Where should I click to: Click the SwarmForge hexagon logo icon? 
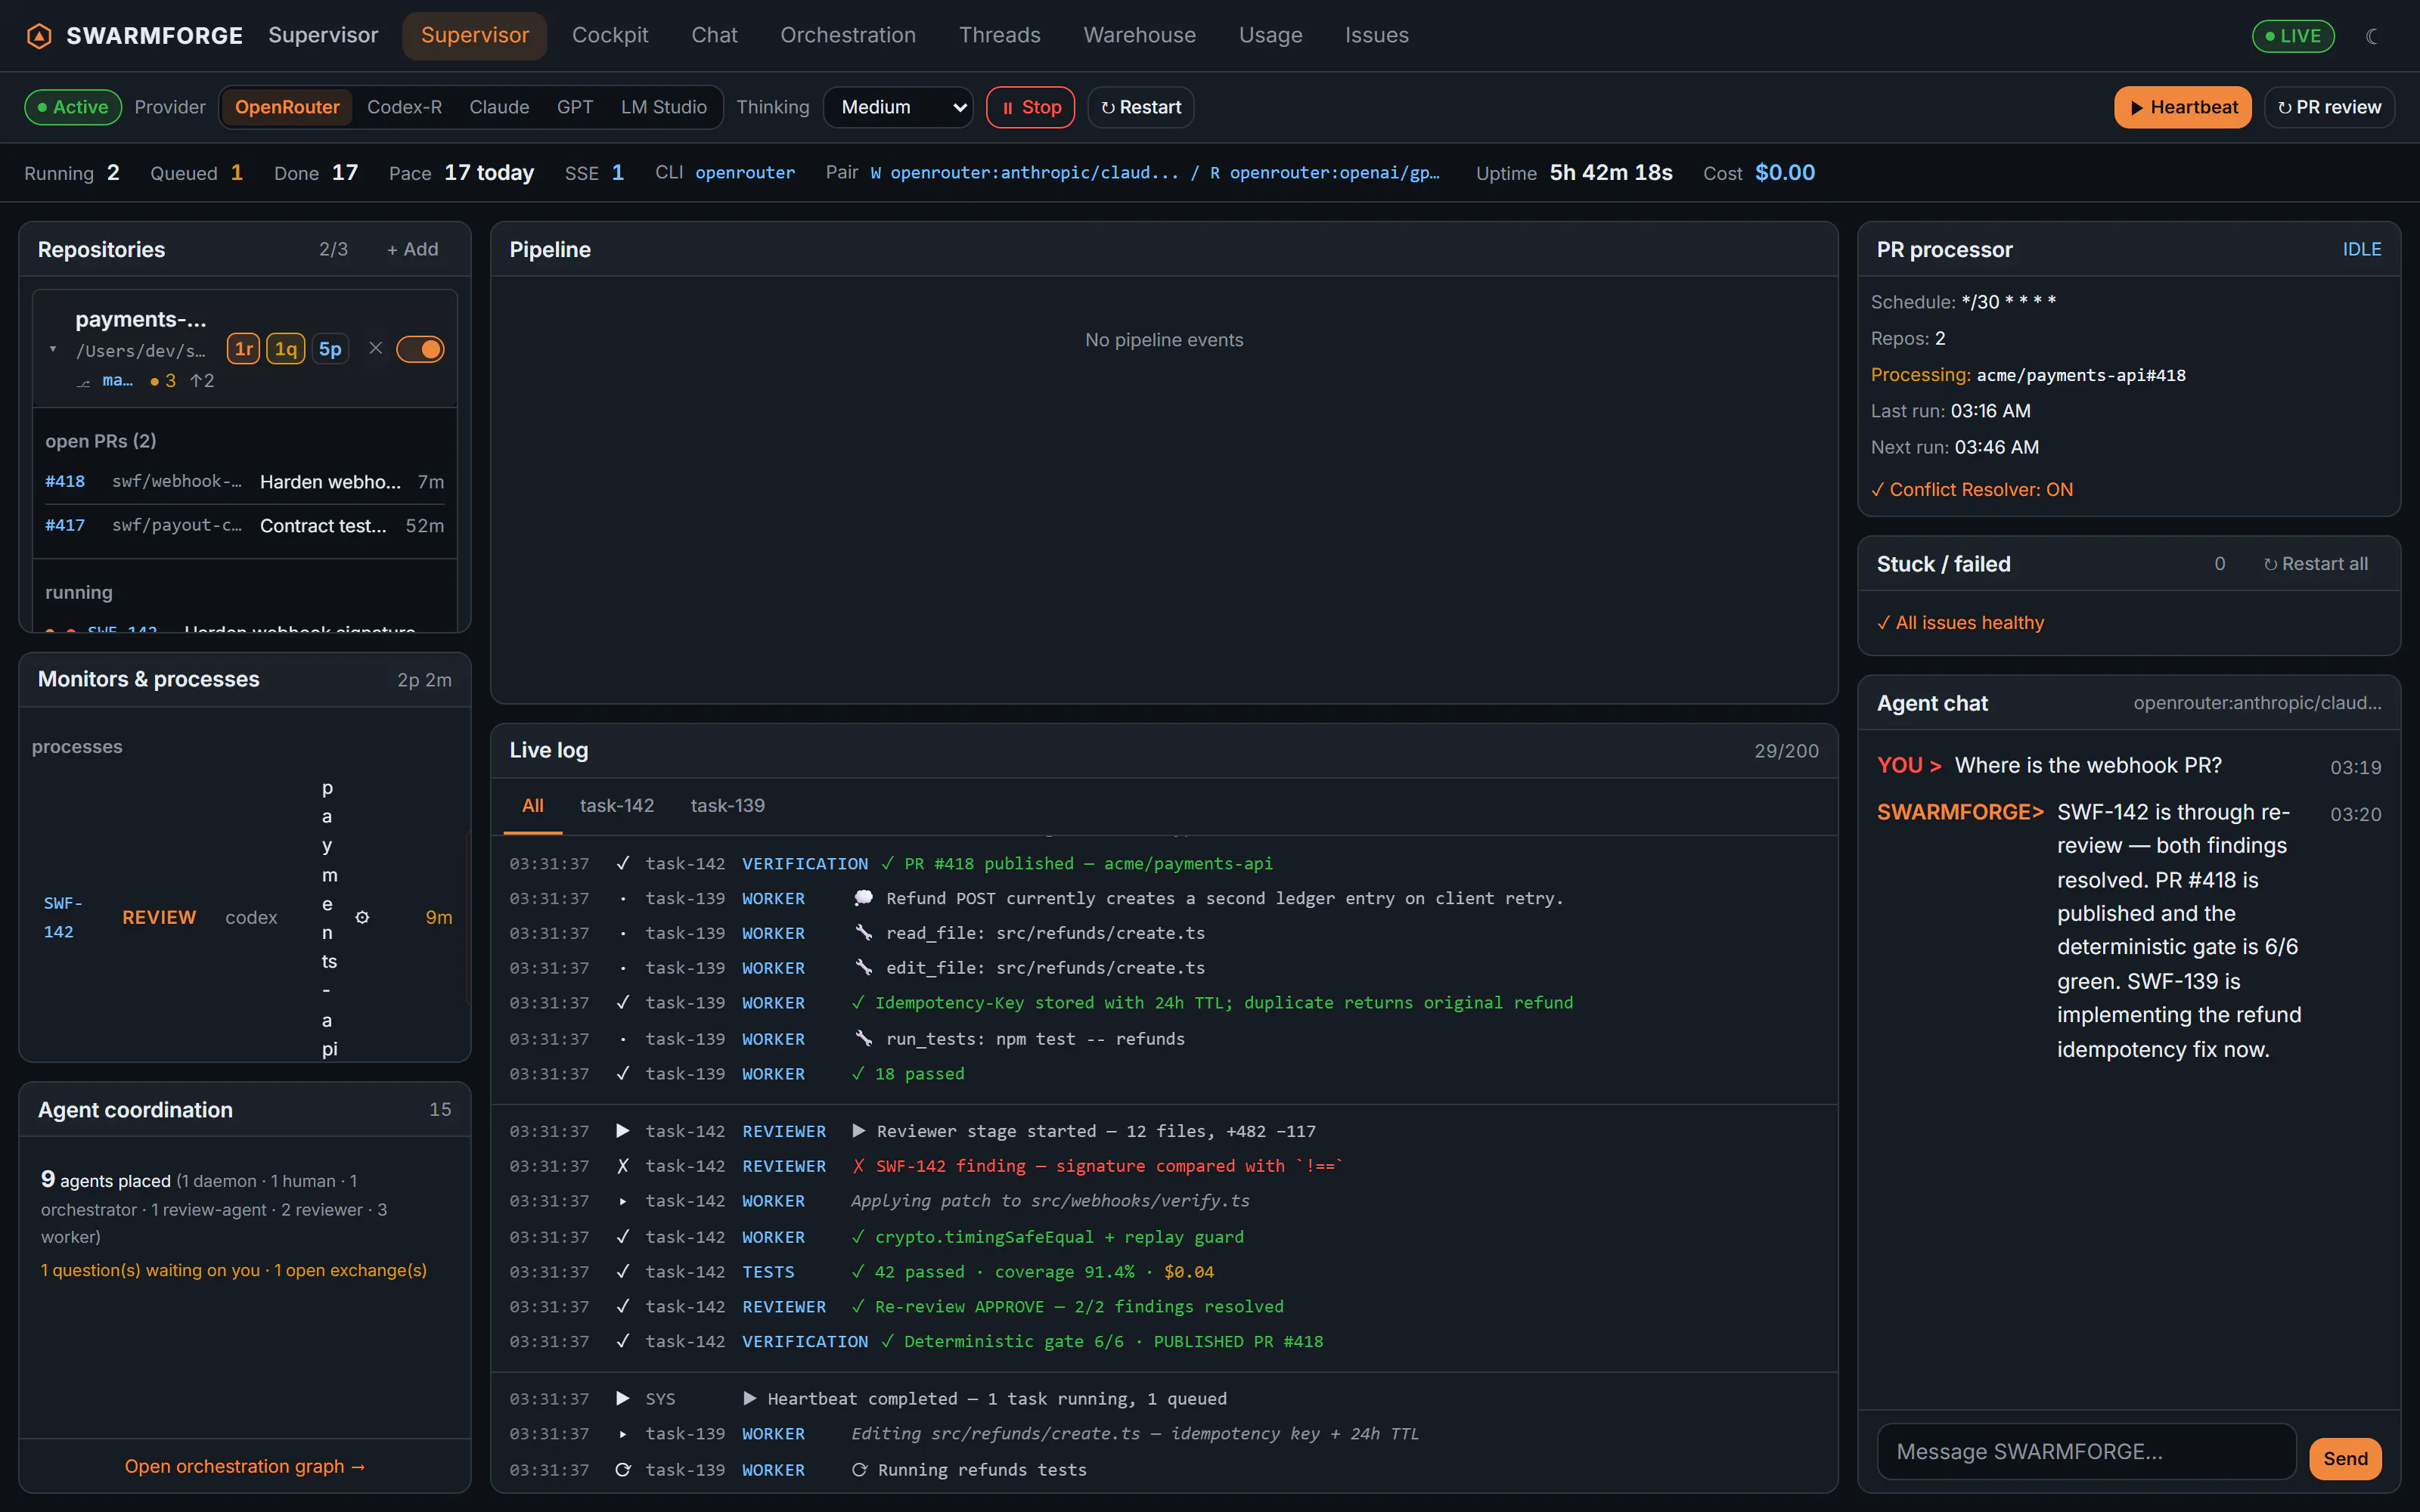click(x=39, y=36)
